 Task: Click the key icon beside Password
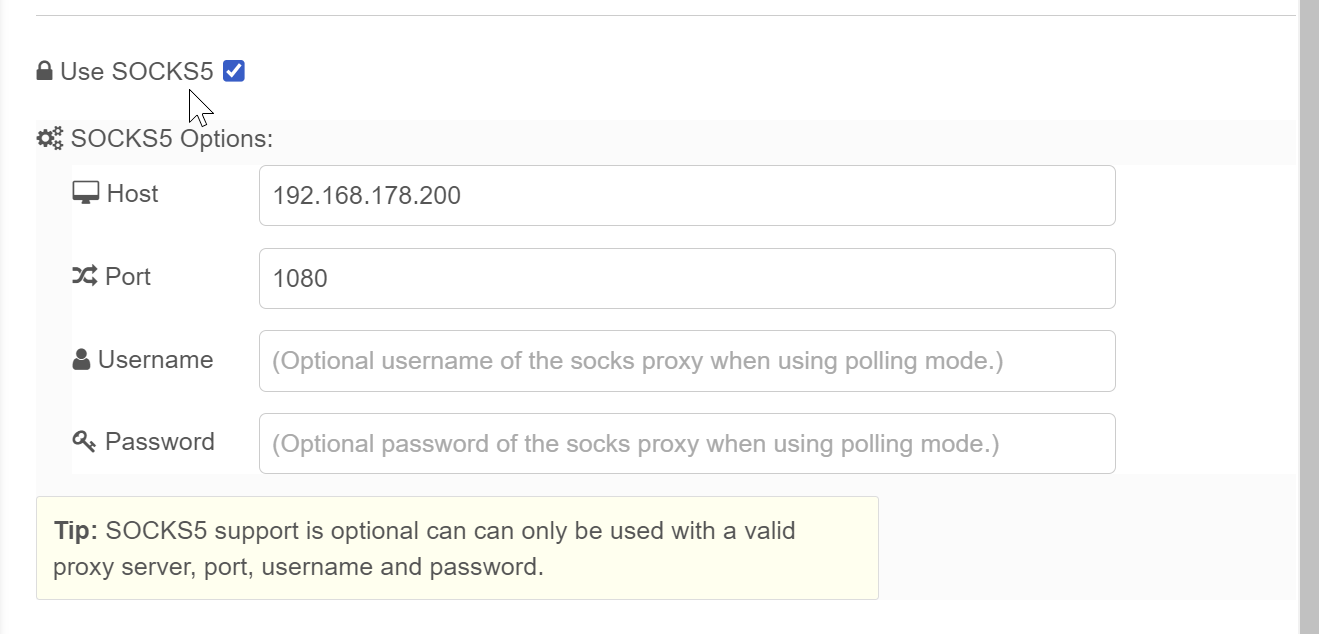(84, 441)
